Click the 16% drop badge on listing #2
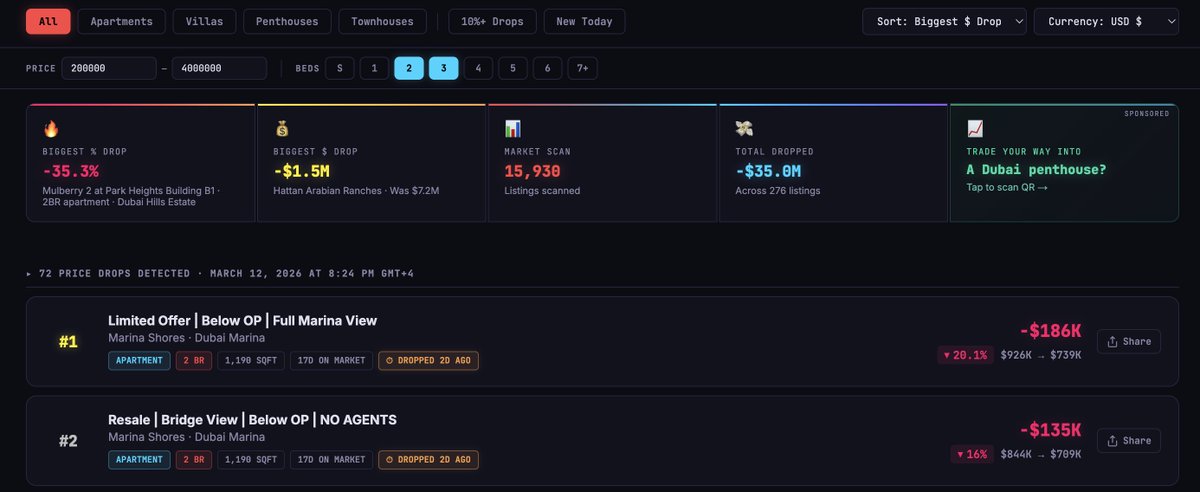 click(x=972, y=454)
